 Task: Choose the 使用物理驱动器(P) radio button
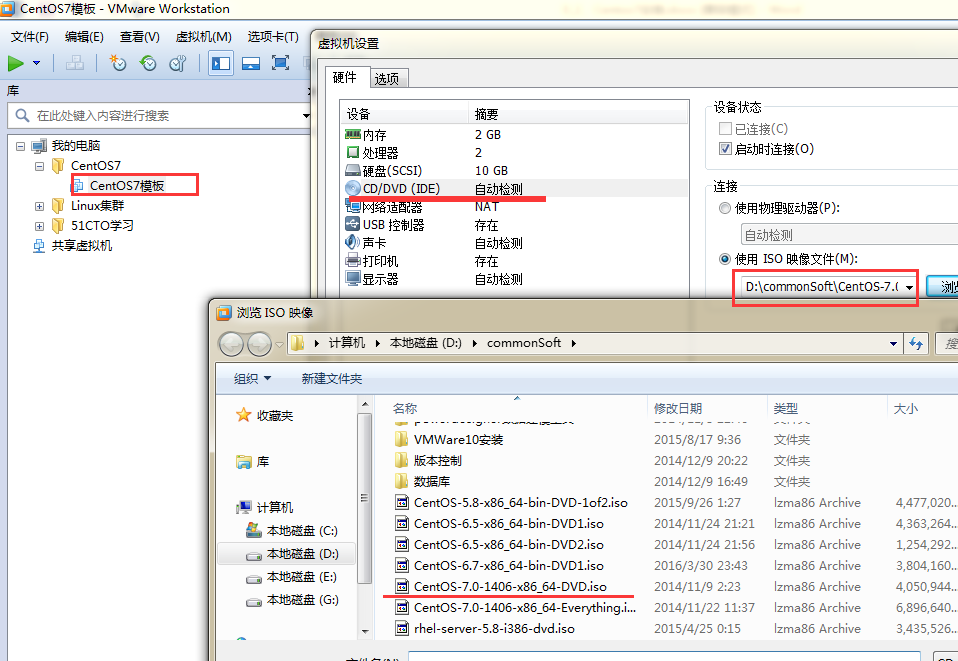point(725,208)
